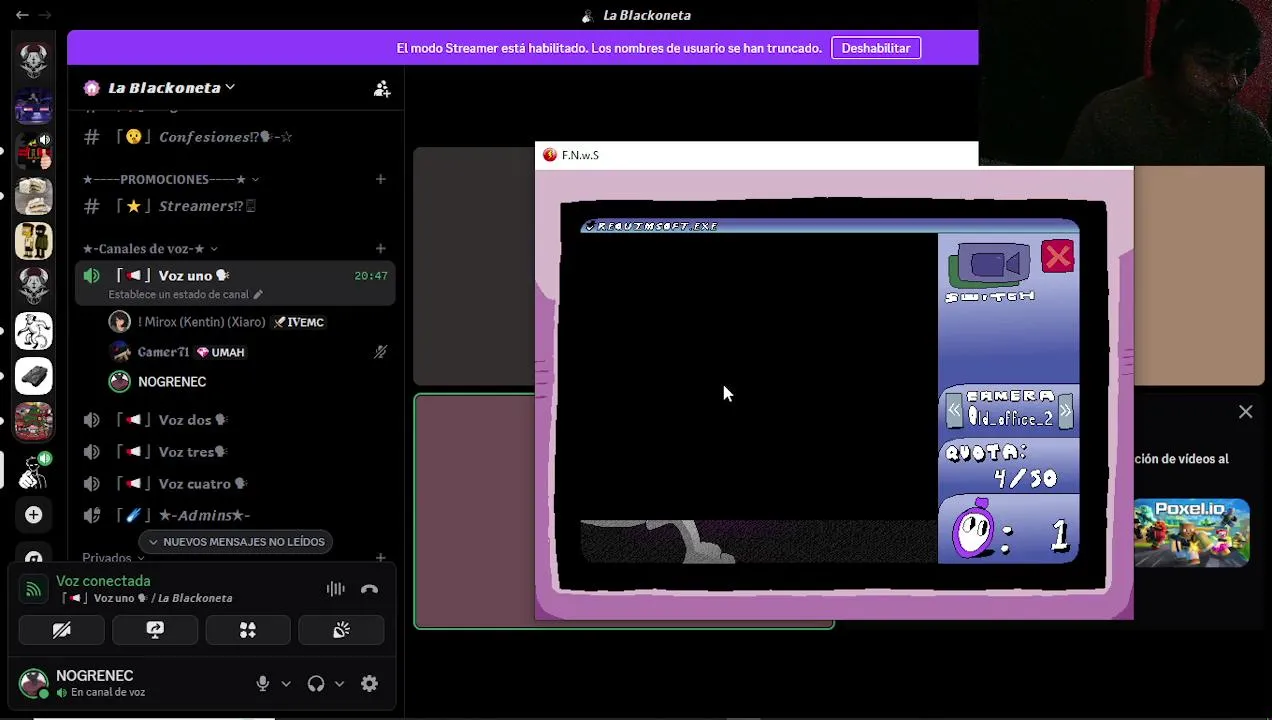Open the Streamers text channel

[x=235, y=206]
